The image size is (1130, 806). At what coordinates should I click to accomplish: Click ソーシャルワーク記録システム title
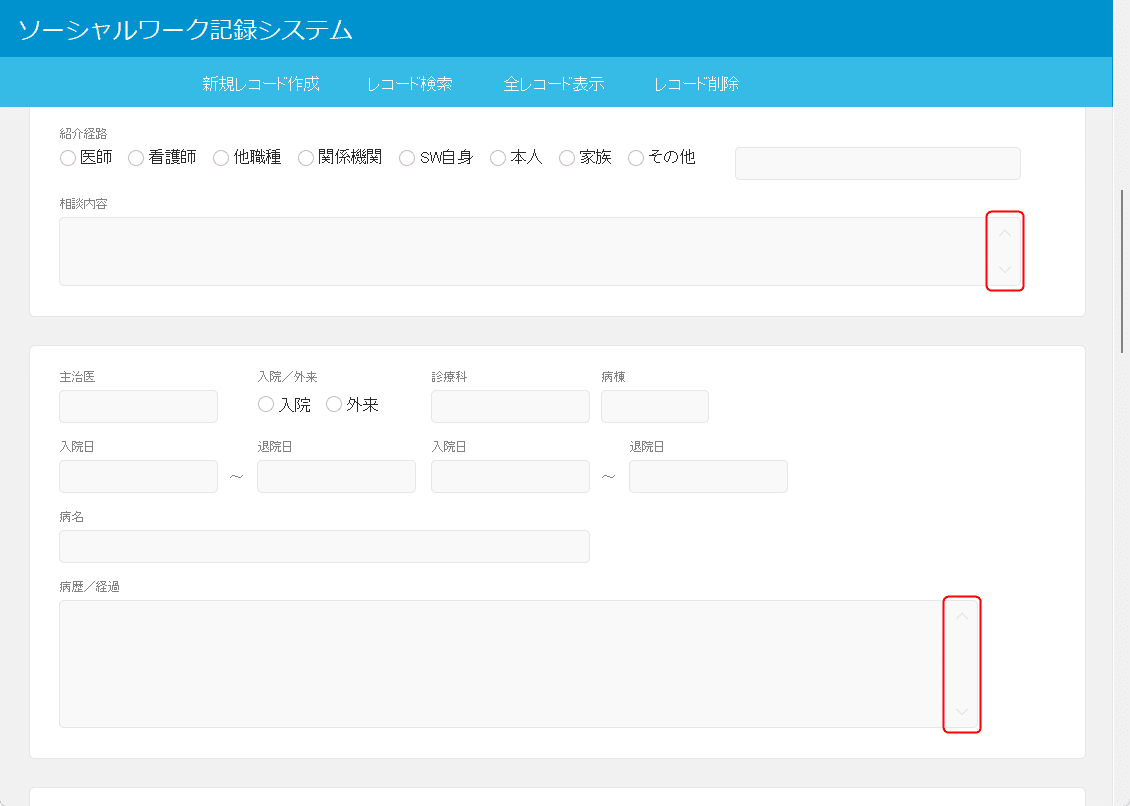pyautogui.click(x=185, y=30)
